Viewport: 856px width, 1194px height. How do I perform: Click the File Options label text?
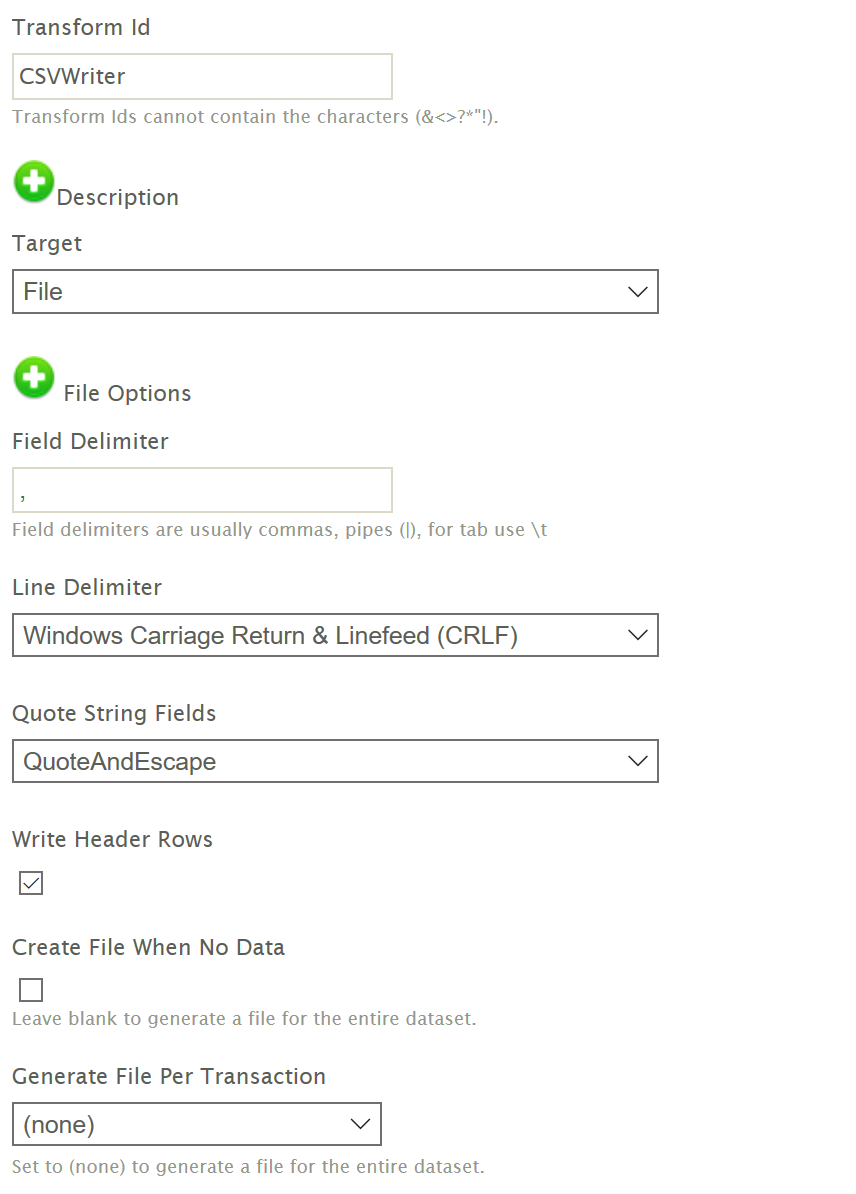click(x=127, y=394)
